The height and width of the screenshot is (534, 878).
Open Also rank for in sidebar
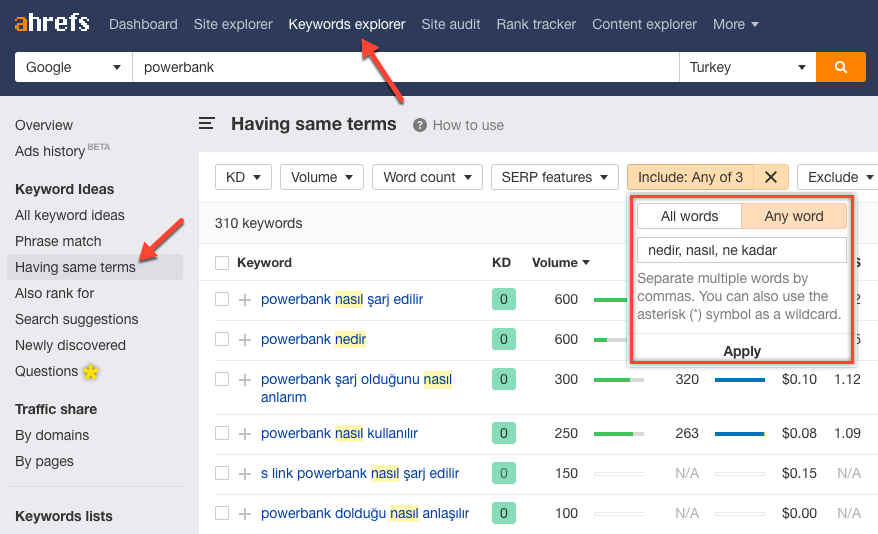[54, 293]
